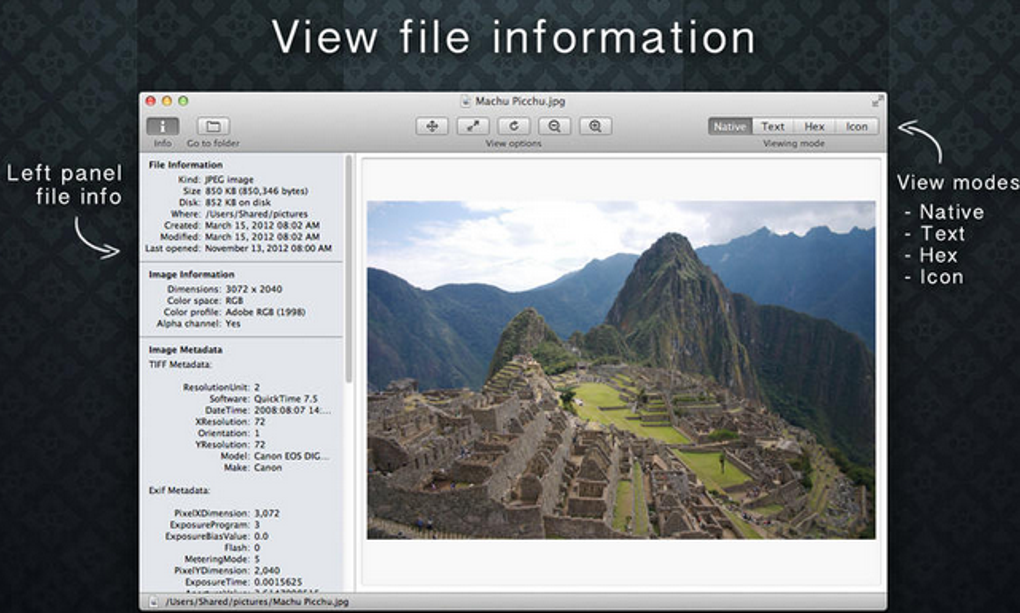This screenshot has width=1020, height=613.
Task: Click the PixelYDimension value 2,040
Action: (267, 571)
